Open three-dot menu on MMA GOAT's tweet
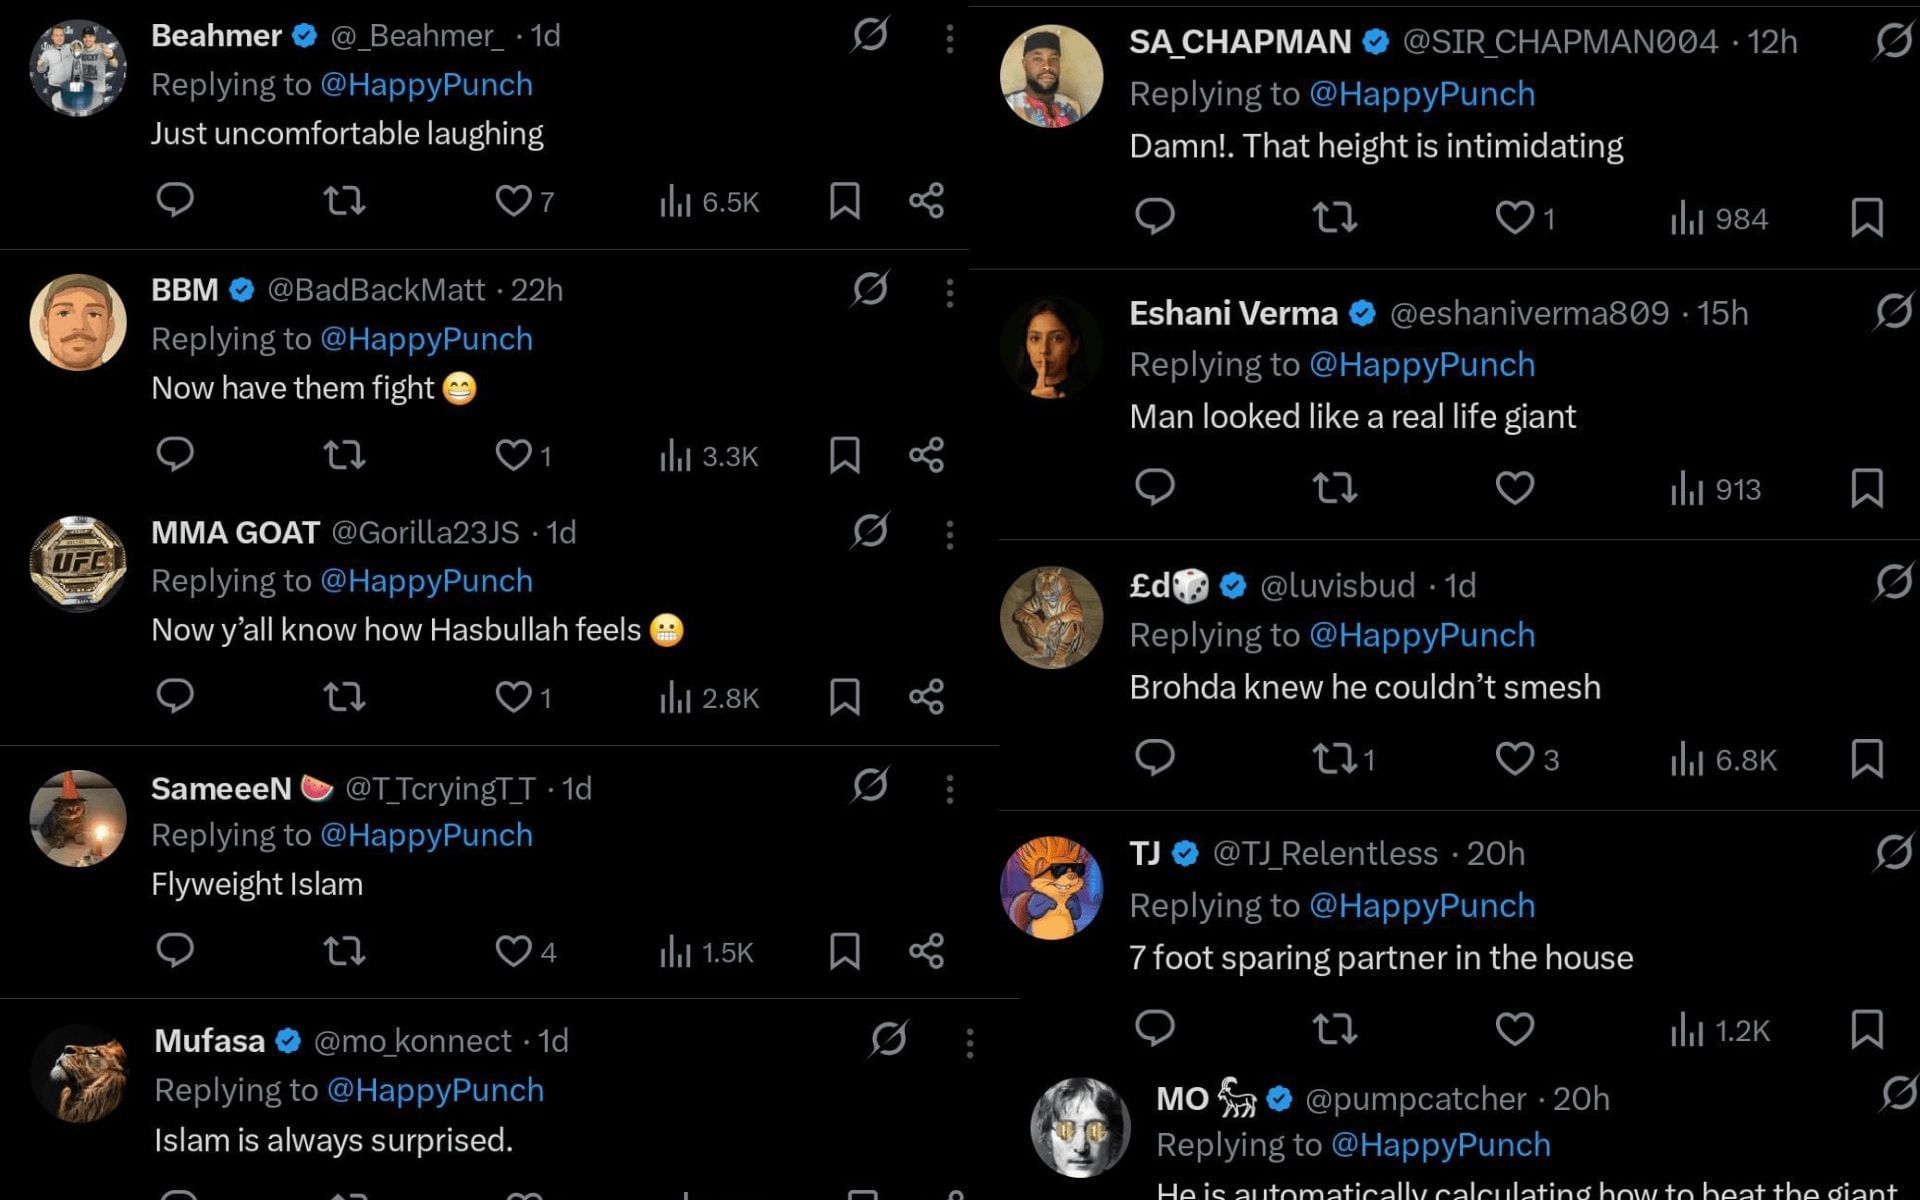The image size is (1920, 1200). 949,535
